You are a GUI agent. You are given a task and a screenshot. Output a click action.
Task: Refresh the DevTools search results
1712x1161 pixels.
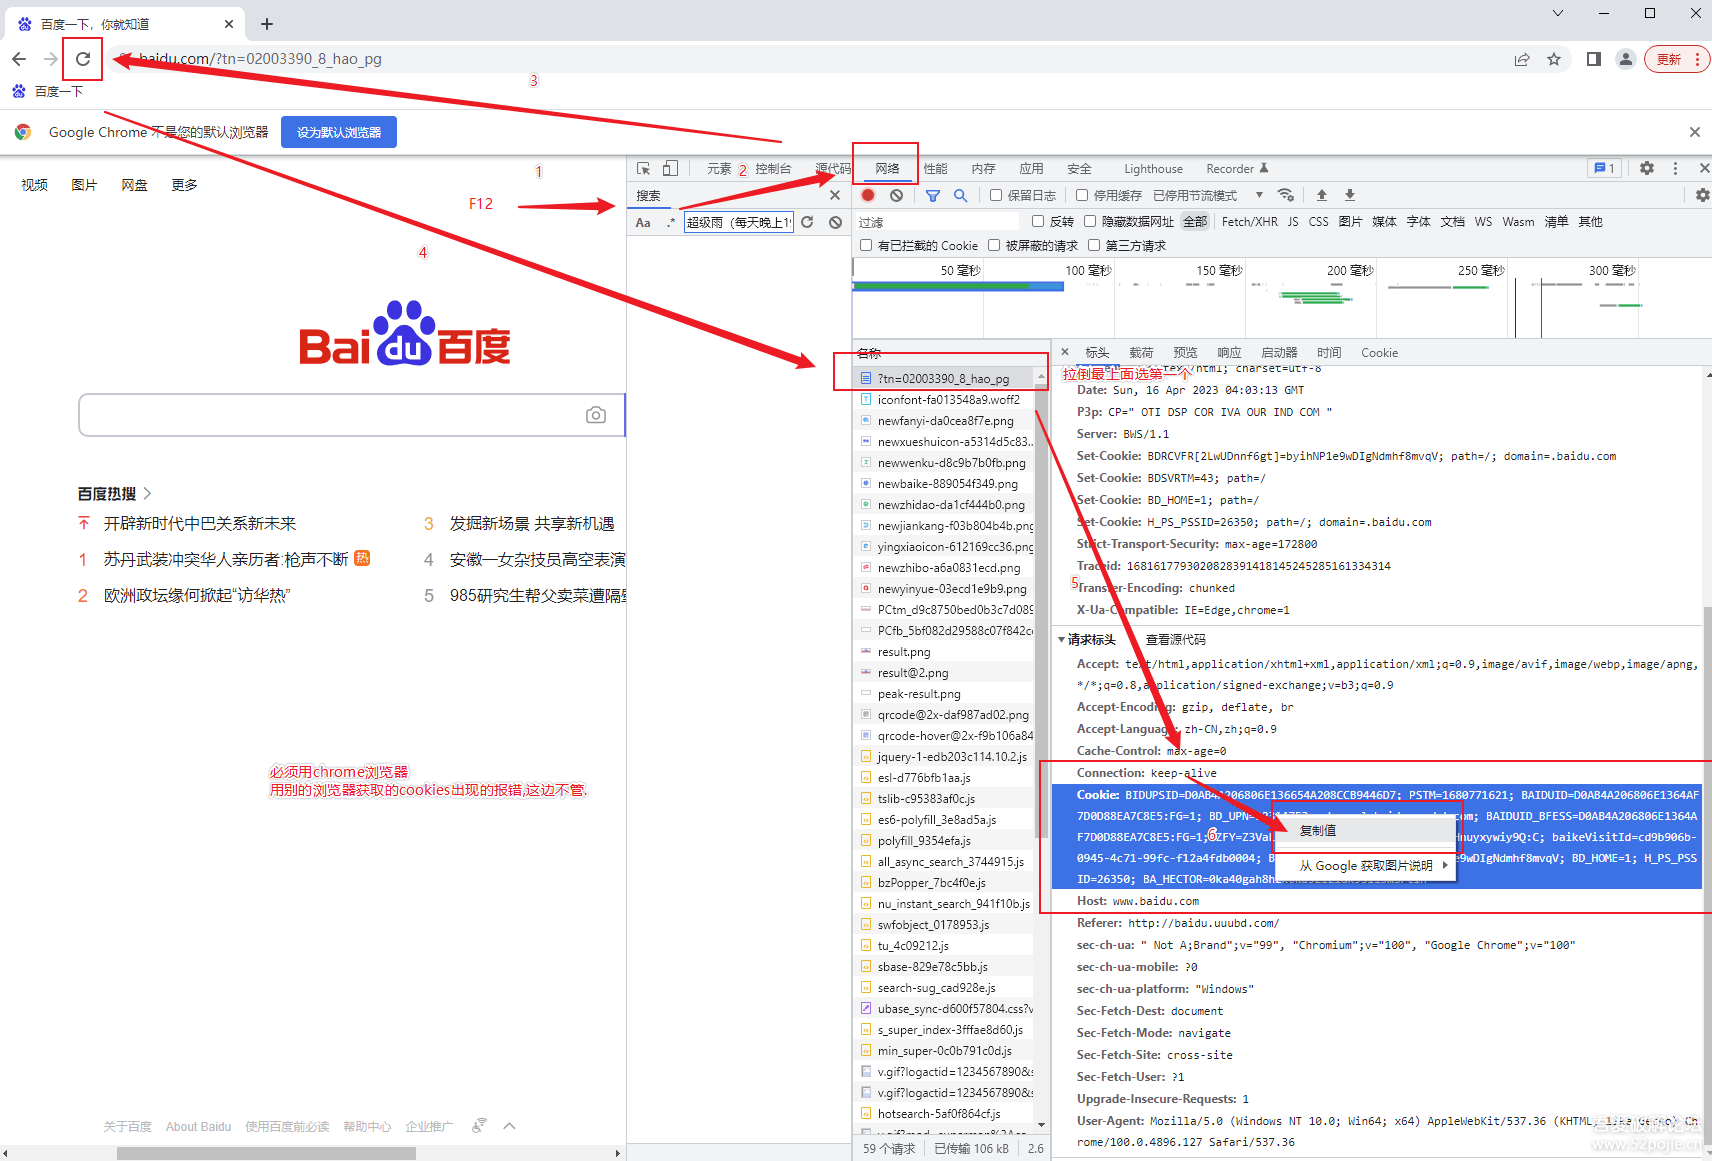coord(807,222)
